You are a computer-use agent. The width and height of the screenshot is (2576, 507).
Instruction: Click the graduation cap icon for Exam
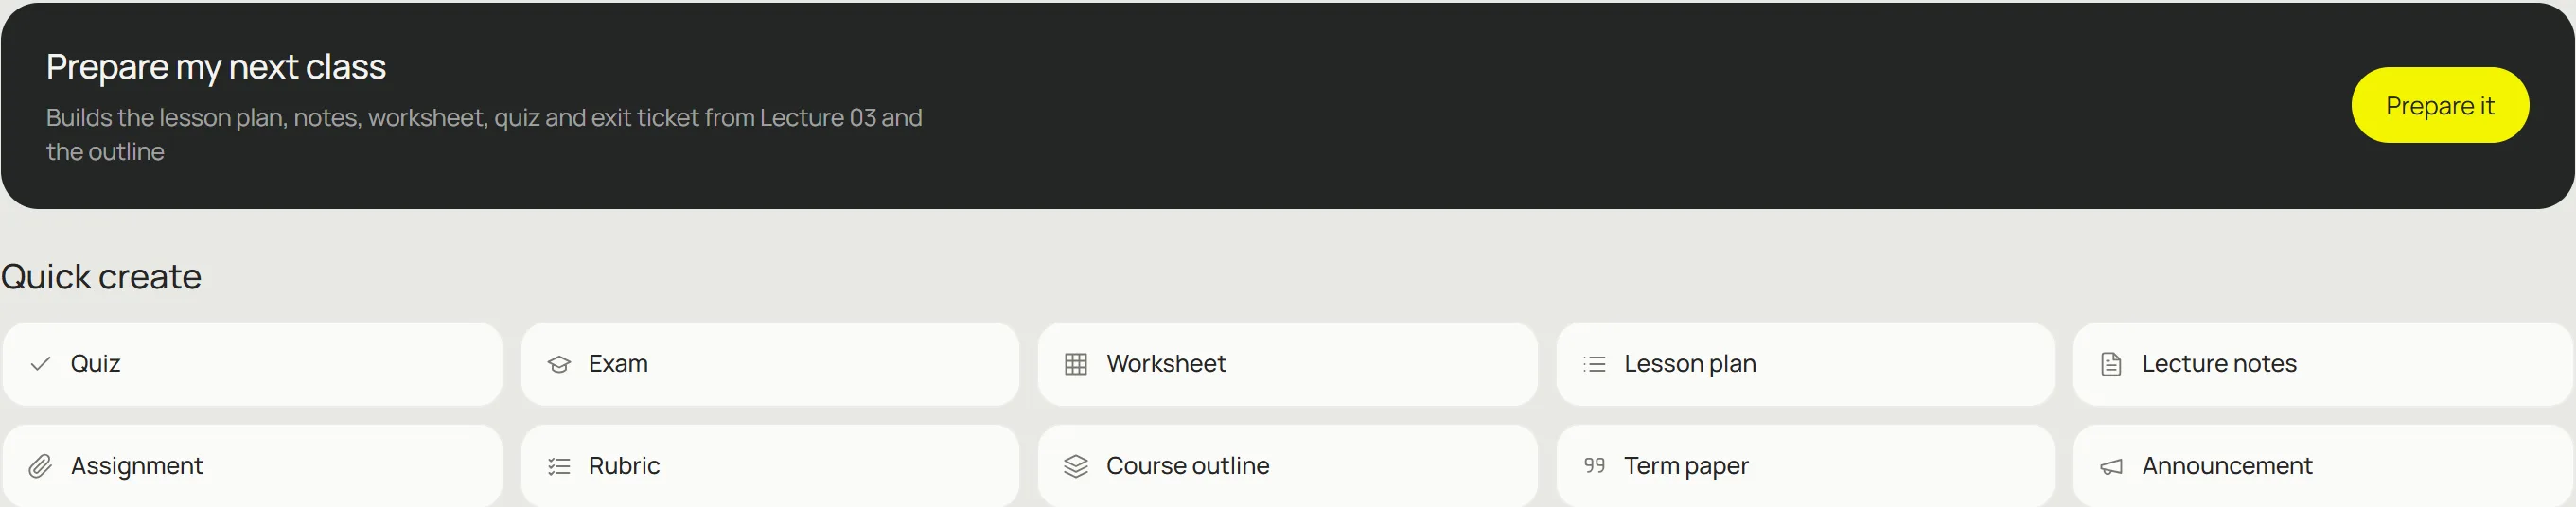[x=559, y=364]
